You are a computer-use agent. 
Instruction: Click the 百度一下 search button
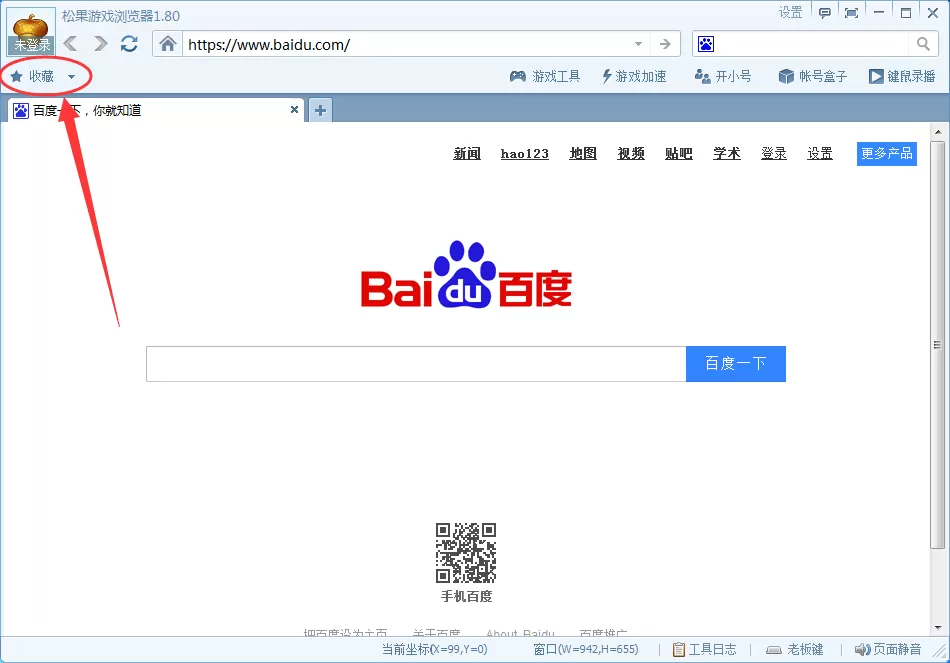click(736, 364)
